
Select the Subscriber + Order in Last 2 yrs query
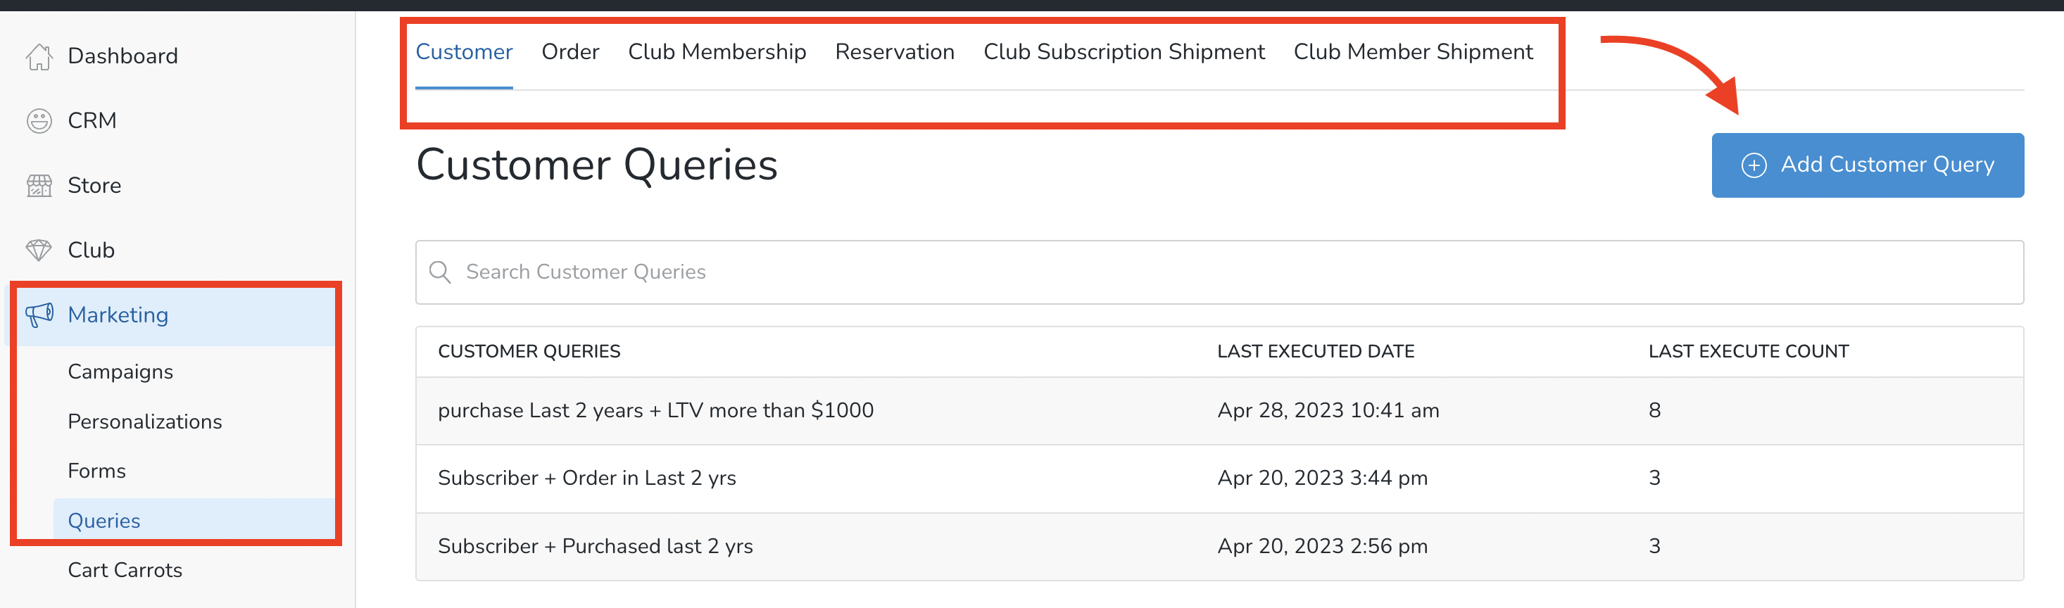pyautogui.click(x=587, y=478)
